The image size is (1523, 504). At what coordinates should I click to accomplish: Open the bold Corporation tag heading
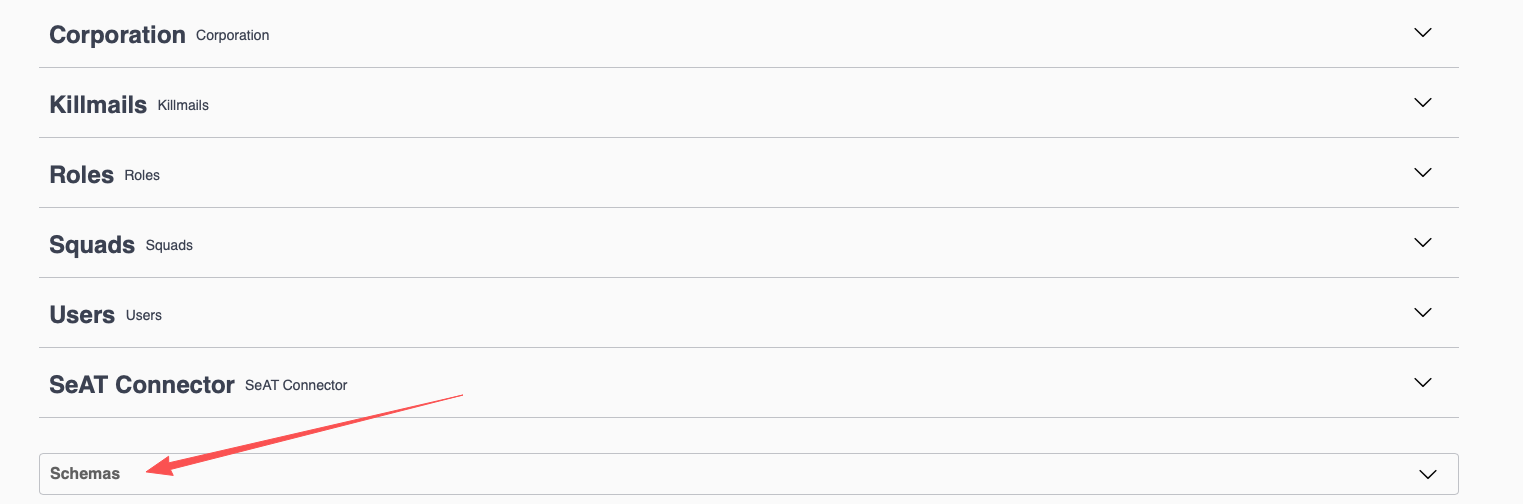tap(117, 35)
